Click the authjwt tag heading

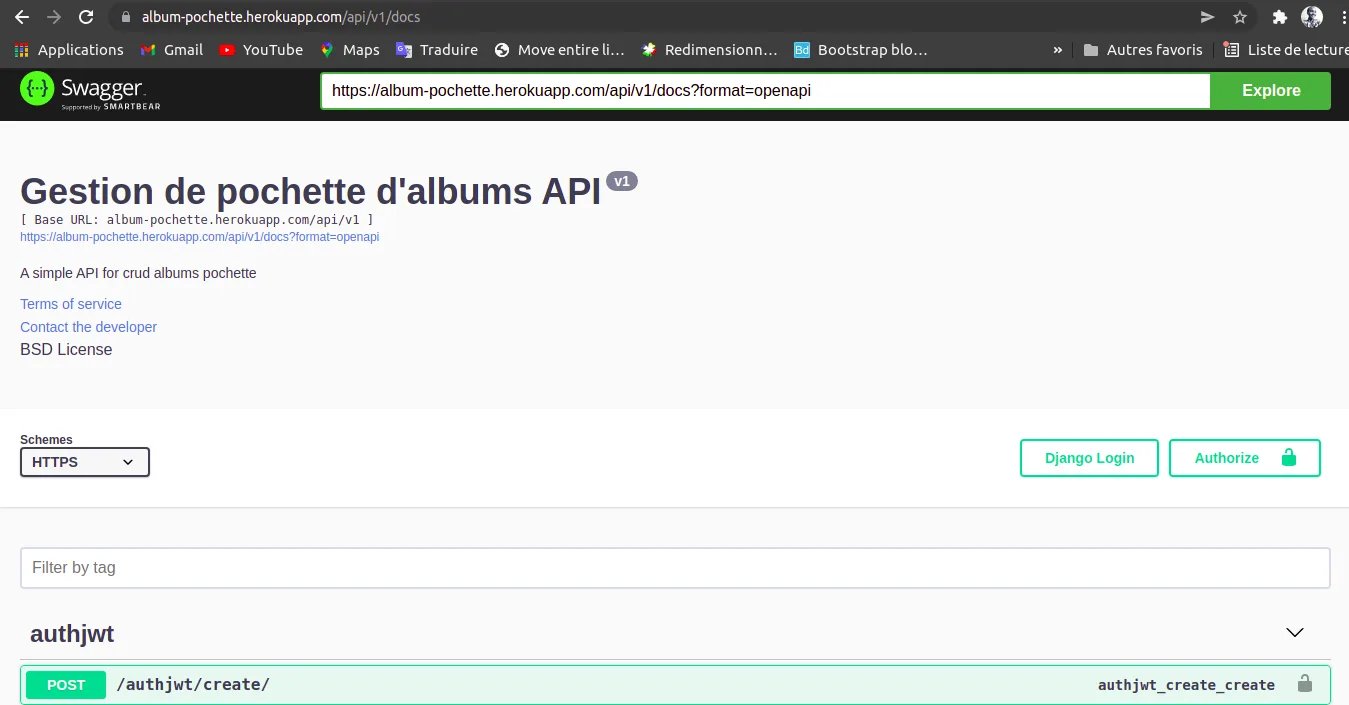click(x=72, y=634)
